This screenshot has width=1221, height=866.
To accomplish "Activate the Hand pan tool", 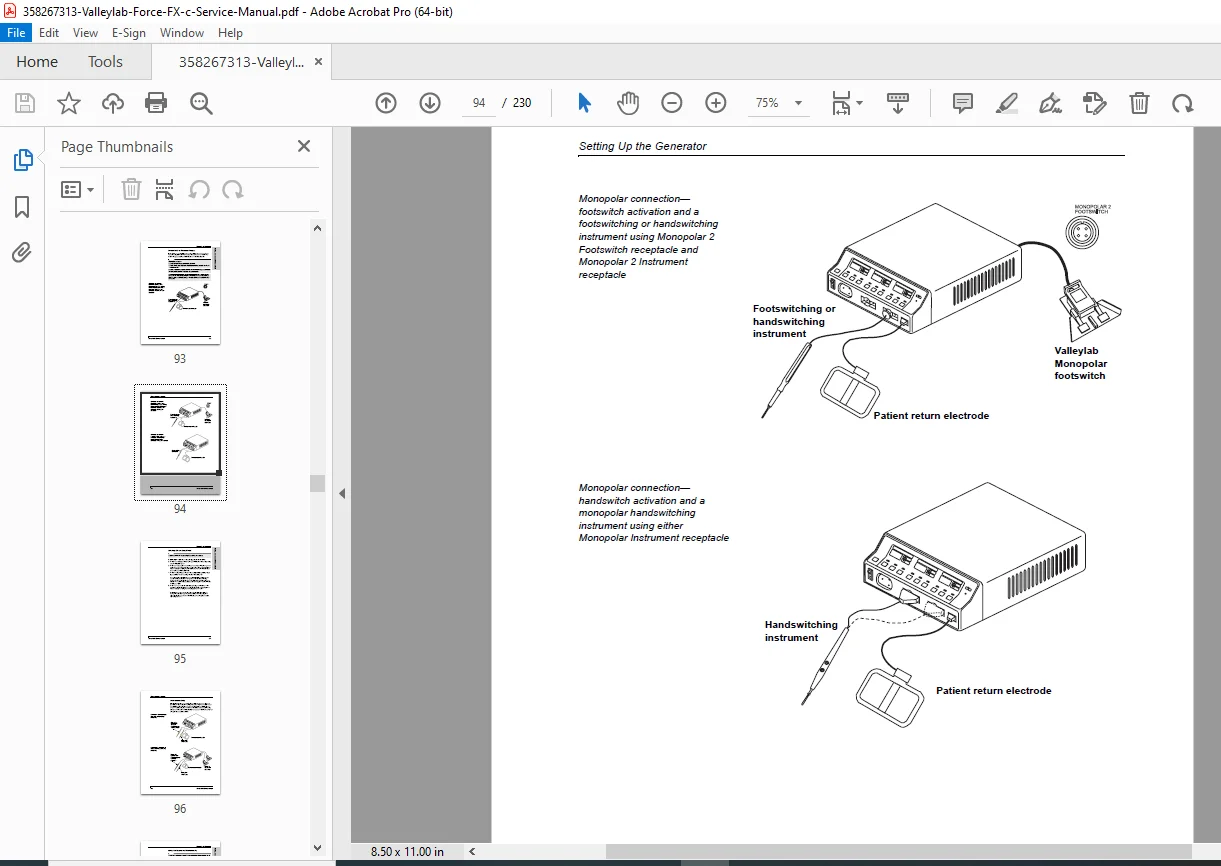I will 628,103.
